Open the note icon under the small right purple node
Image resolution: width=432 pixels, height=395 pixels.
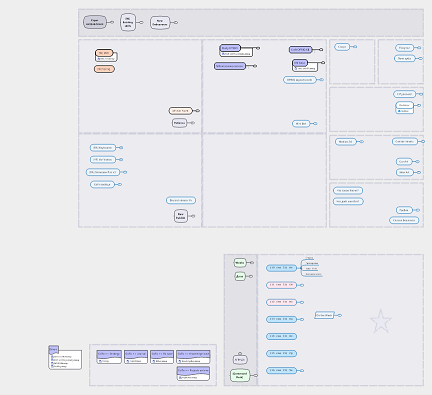coord(296,68)
